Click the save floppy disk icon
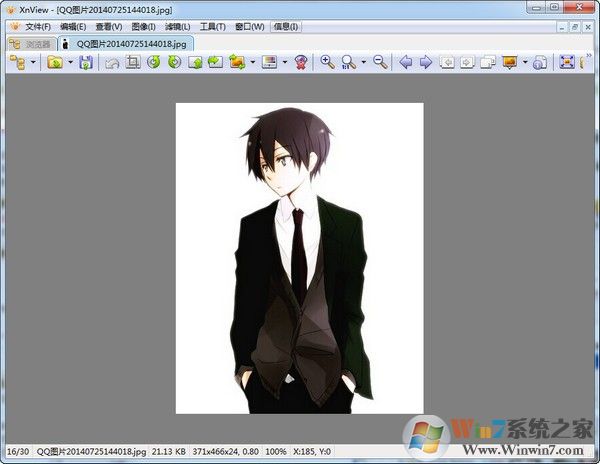600x464 pixels. coord(86,62)
